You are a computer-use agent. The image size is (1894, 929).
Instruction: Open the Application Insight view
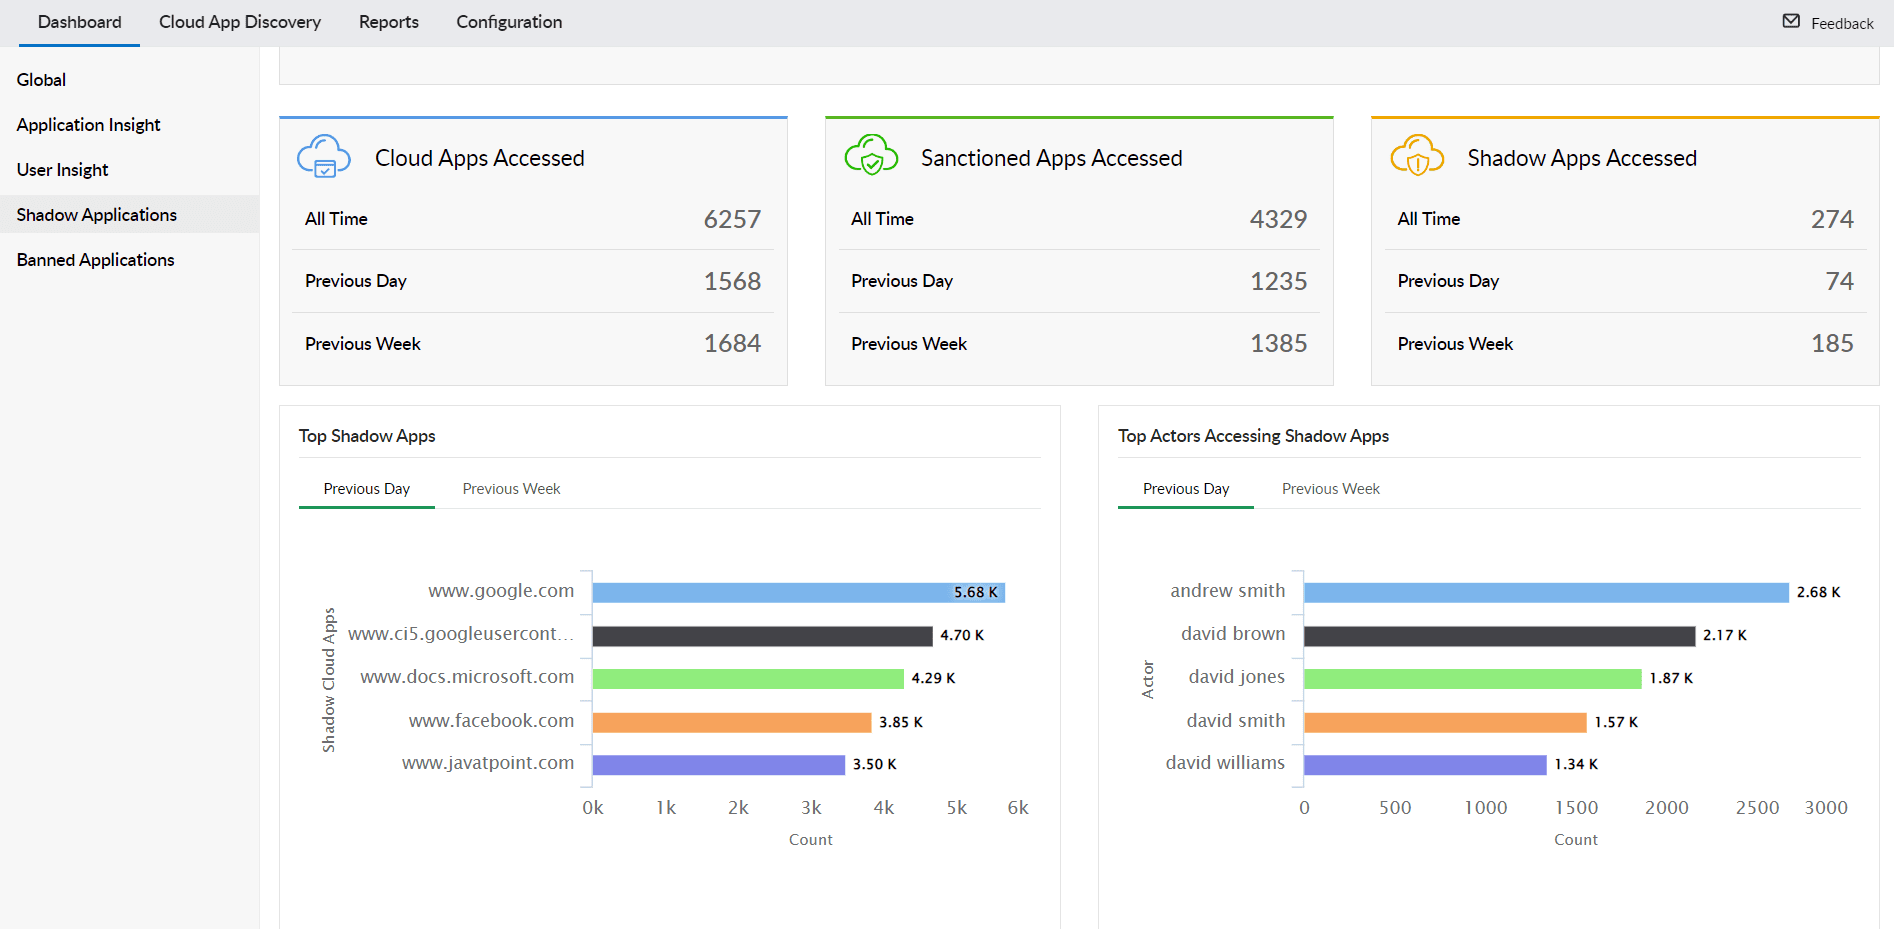tap(88, 124)
